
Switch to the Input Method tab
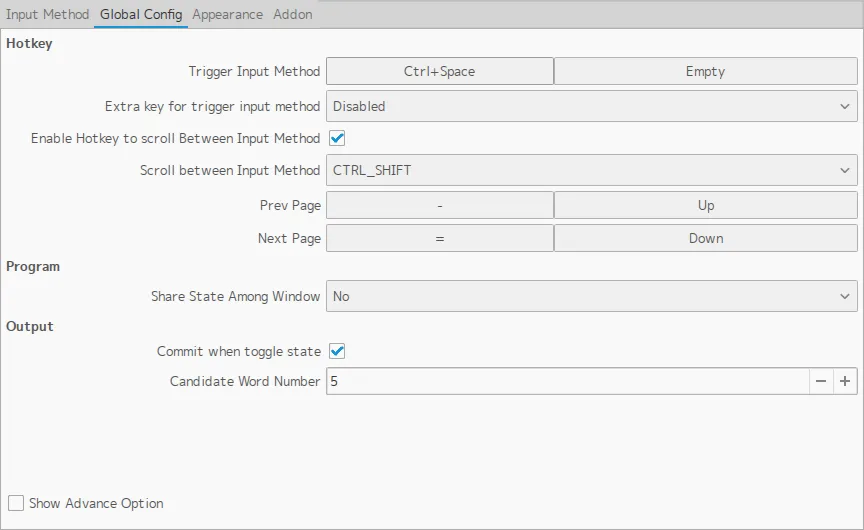click(47, 15)
